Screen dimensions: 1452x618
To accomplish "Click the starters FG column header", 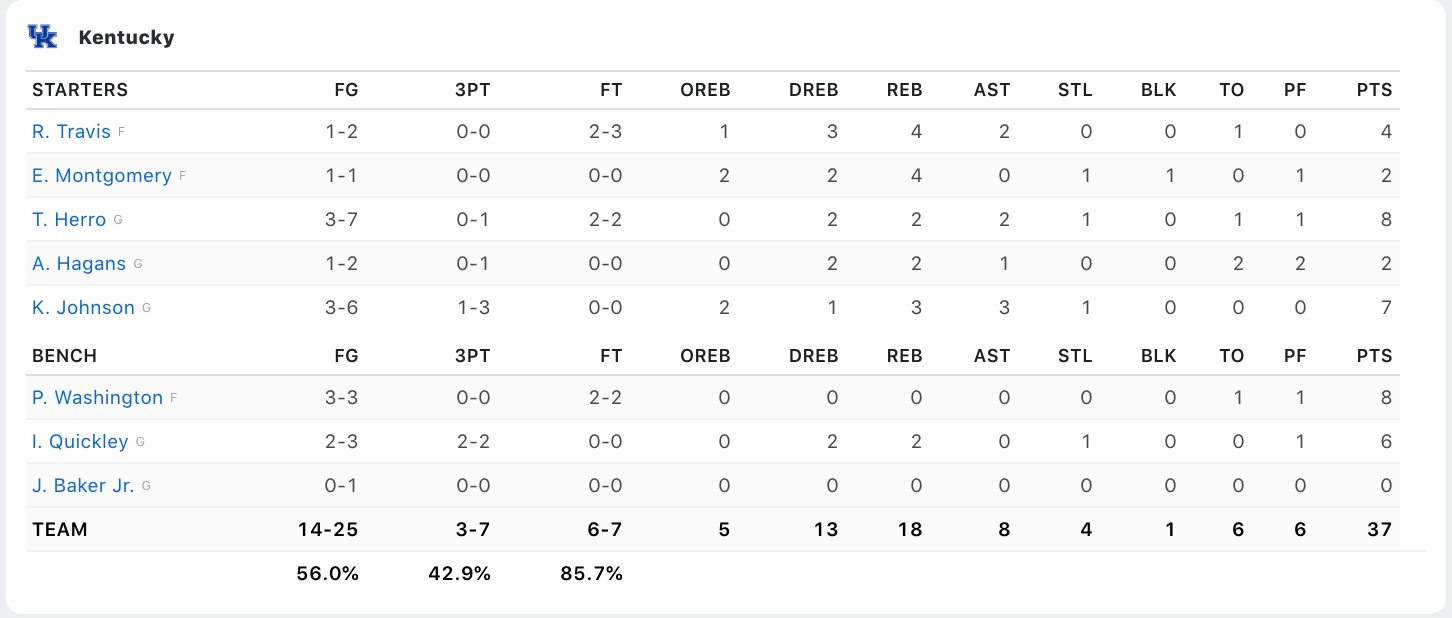I will point(346,90).
